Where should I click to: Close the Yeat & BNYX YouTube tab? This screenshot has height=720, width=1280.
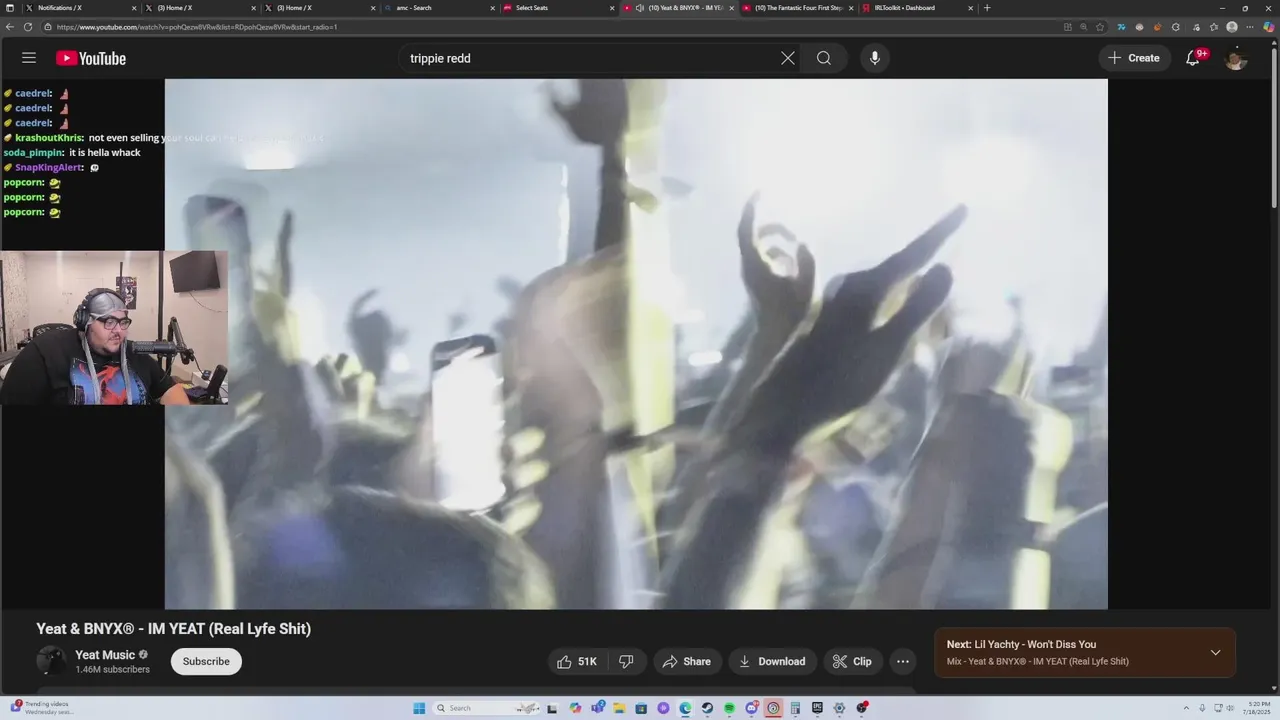click(732, 8)
